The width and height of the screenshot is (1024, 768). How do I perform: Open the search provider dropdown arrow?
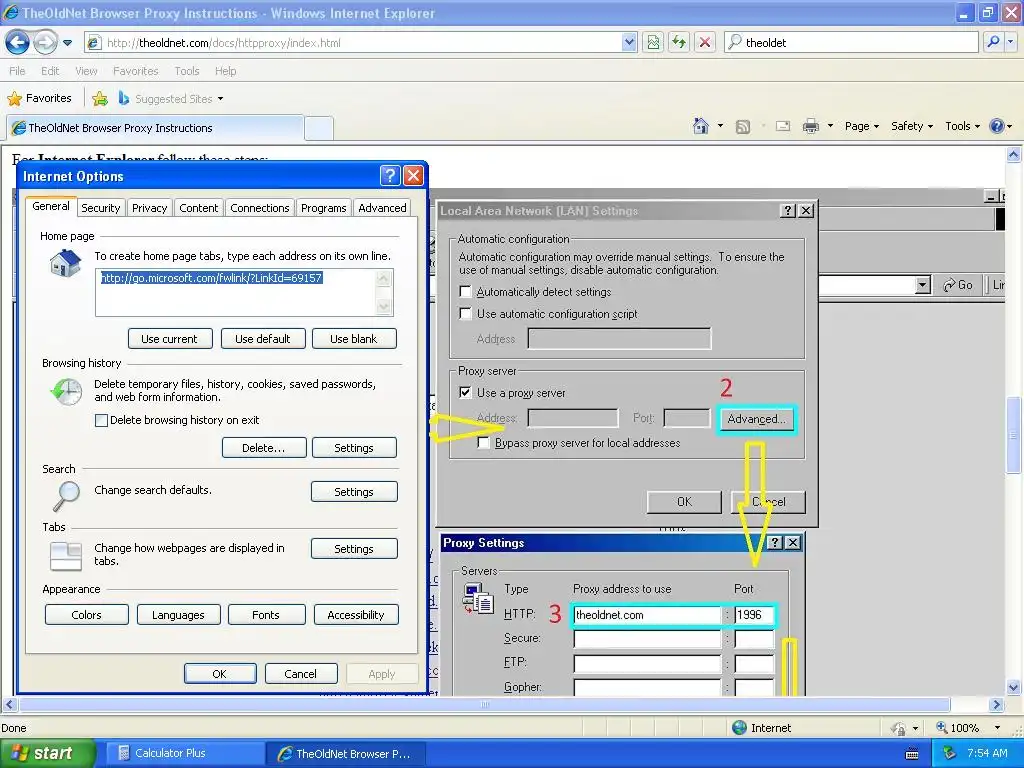click(x=1011, y=42)
